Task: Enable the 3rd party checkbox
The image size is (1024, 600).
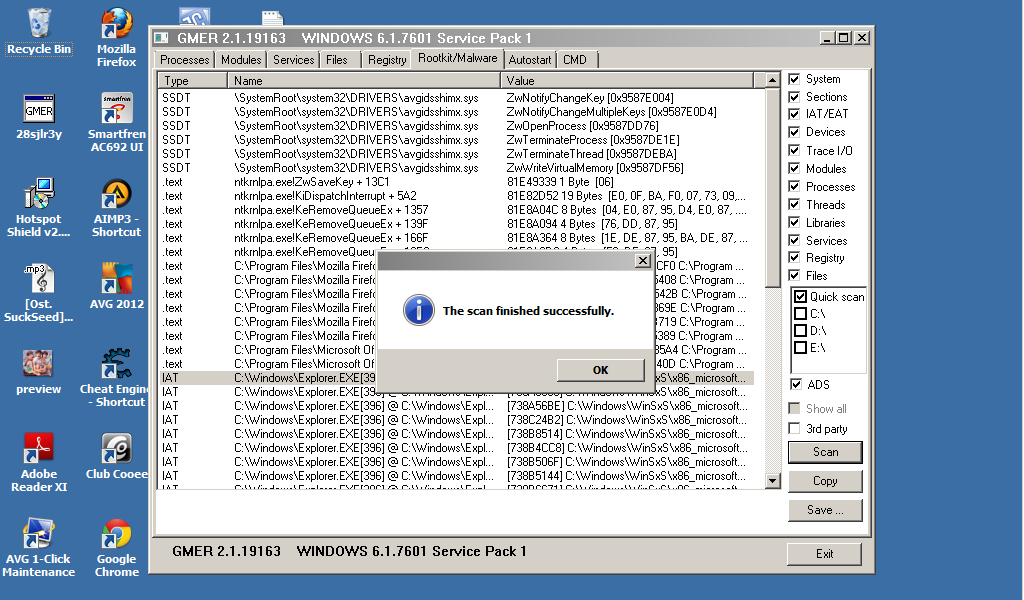Action: point(794,428)
